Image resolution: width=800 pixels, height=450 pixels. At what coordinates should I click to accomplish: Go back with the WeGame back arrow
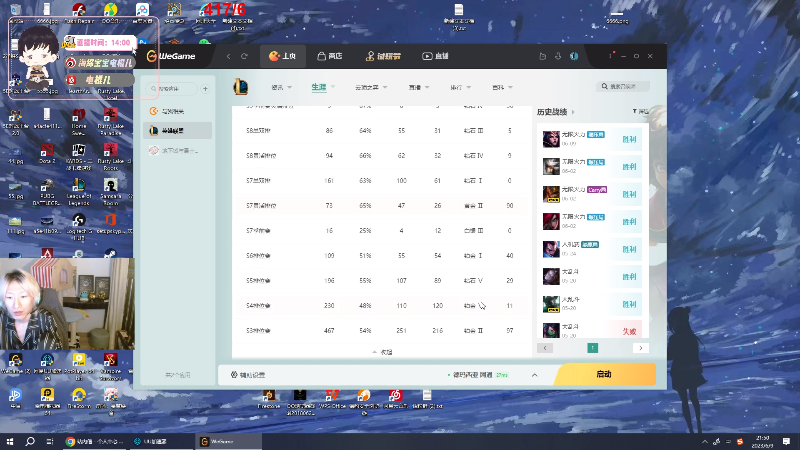(229, 56)
